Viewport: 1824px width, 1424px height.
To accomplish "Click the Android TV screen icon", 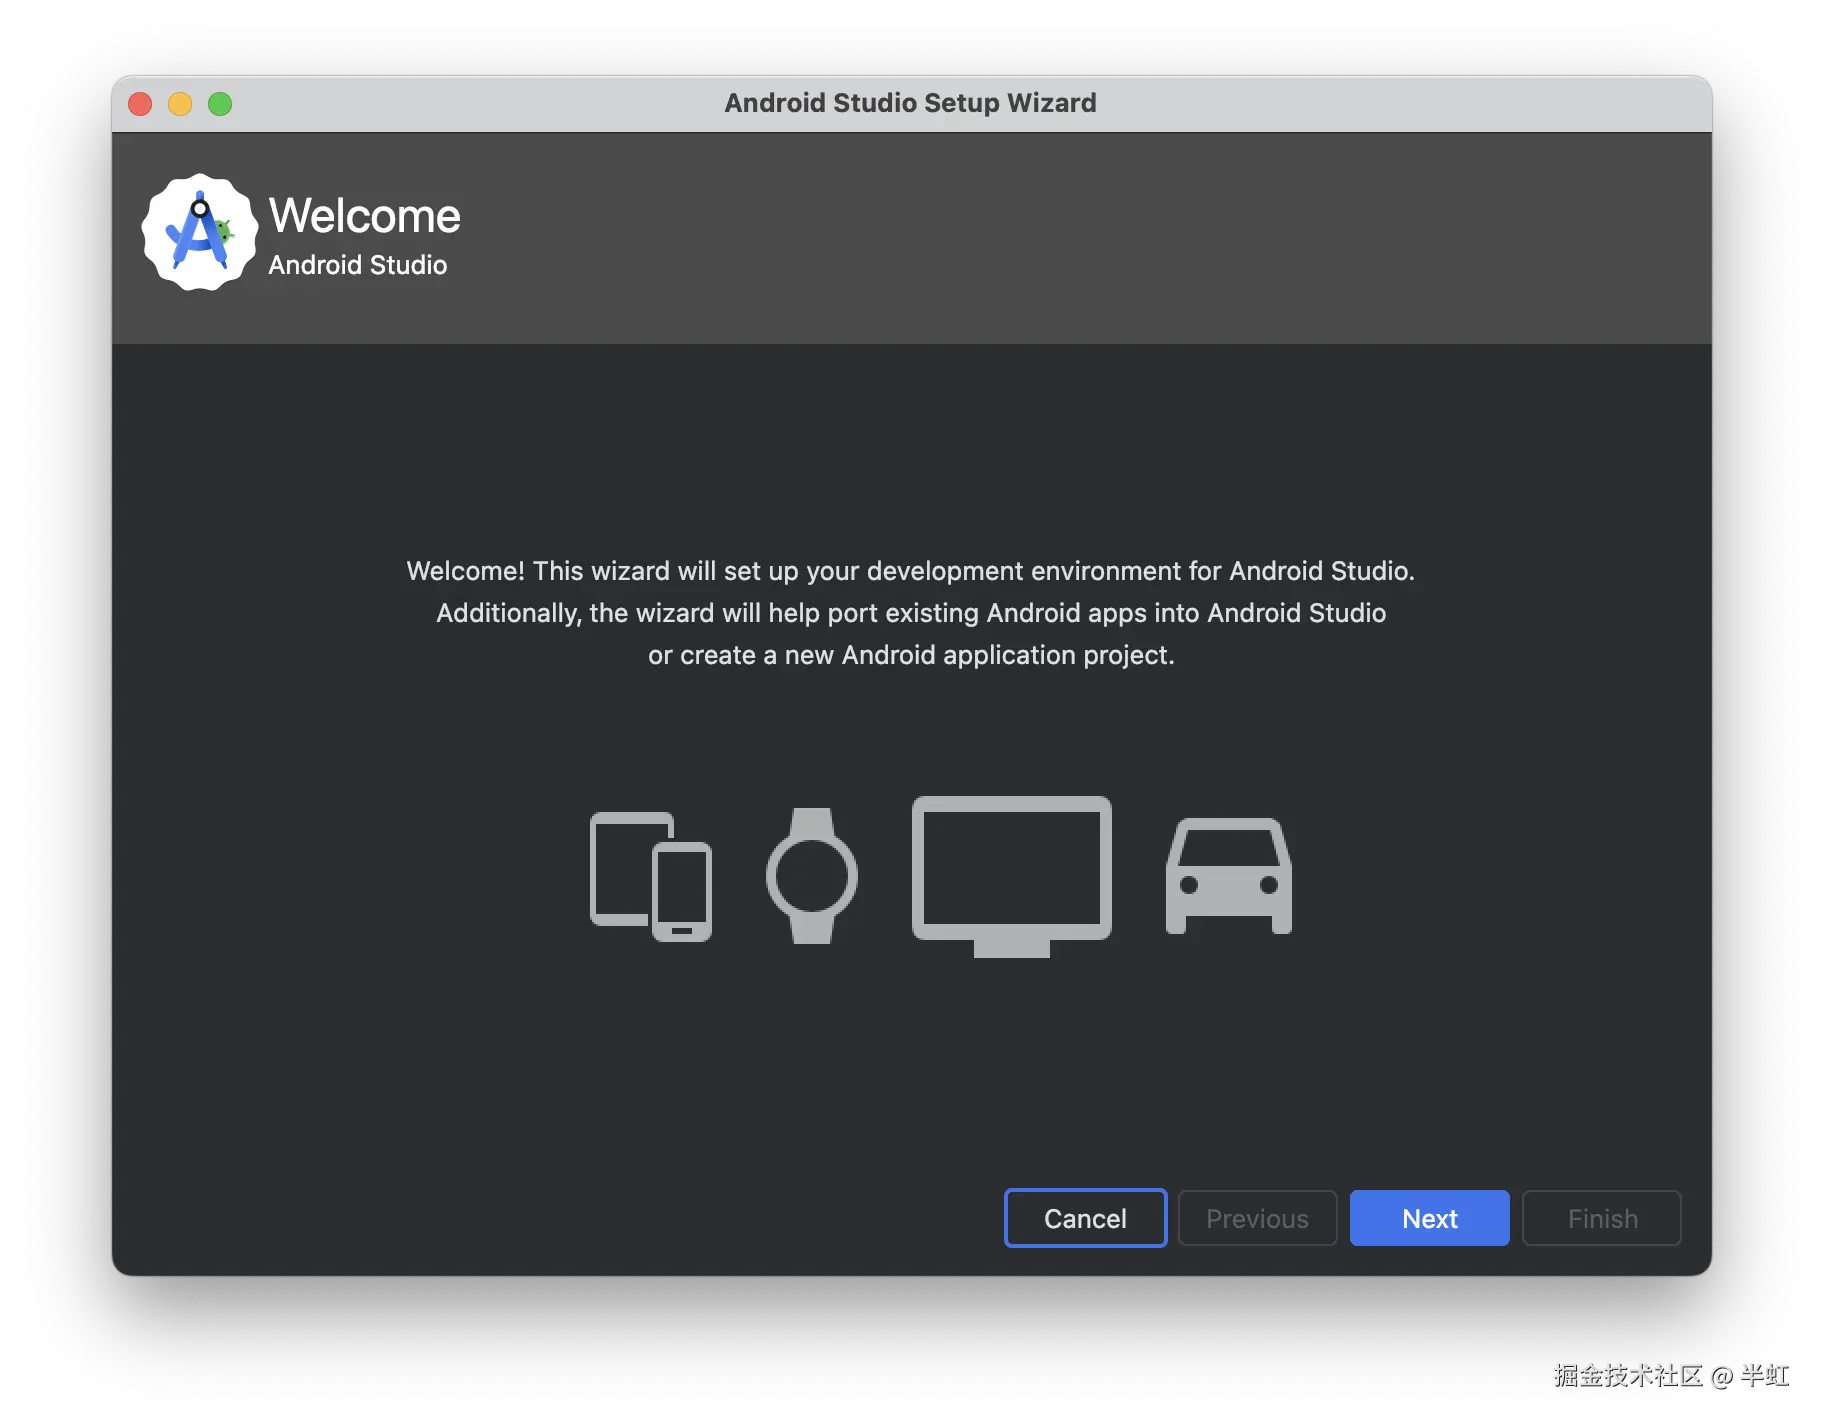I will point(1012,877).
